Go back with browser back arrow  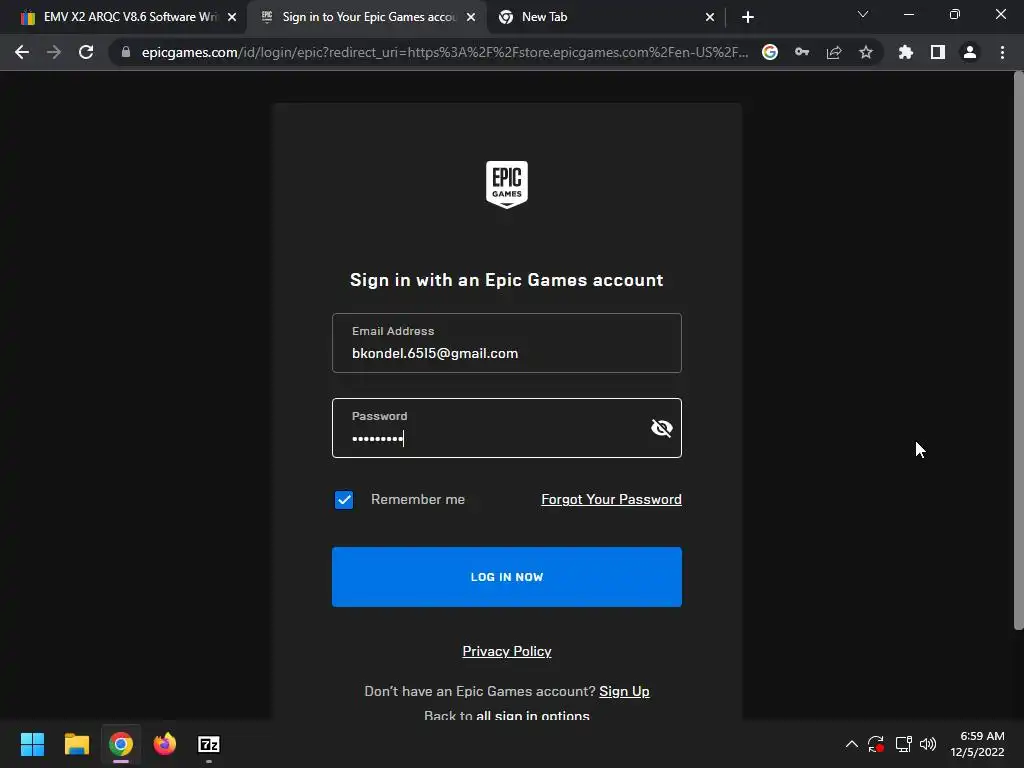[x=22, y=52]
